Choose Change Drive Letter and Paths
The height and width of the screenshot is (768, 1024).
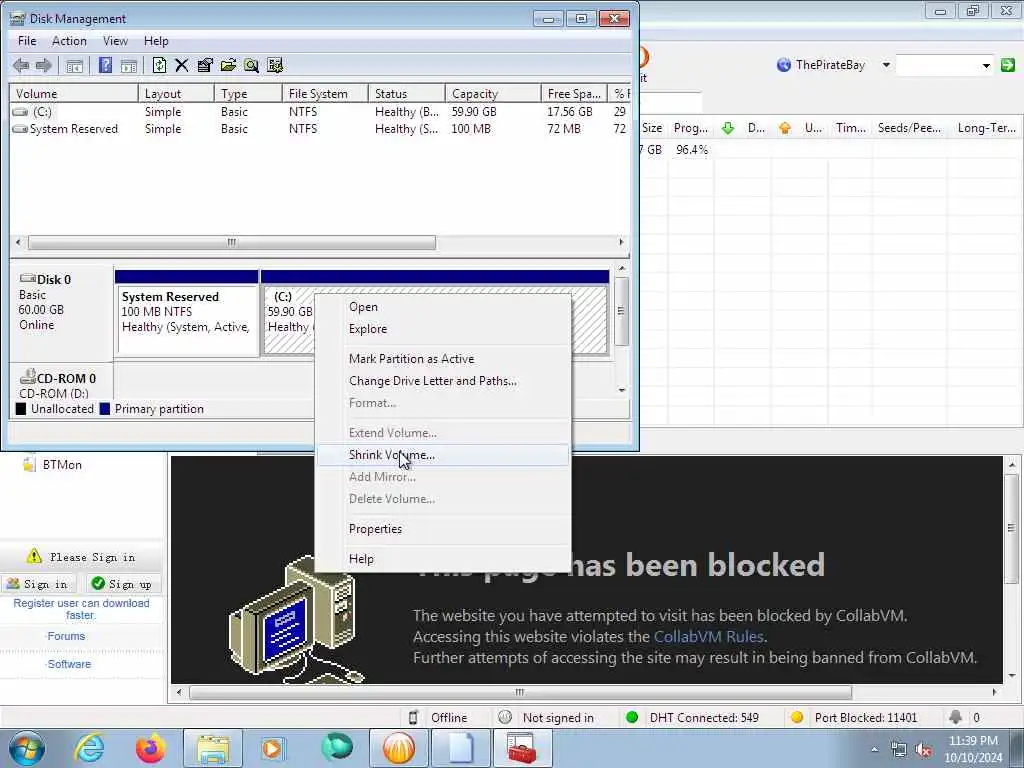tap(443, 381)
